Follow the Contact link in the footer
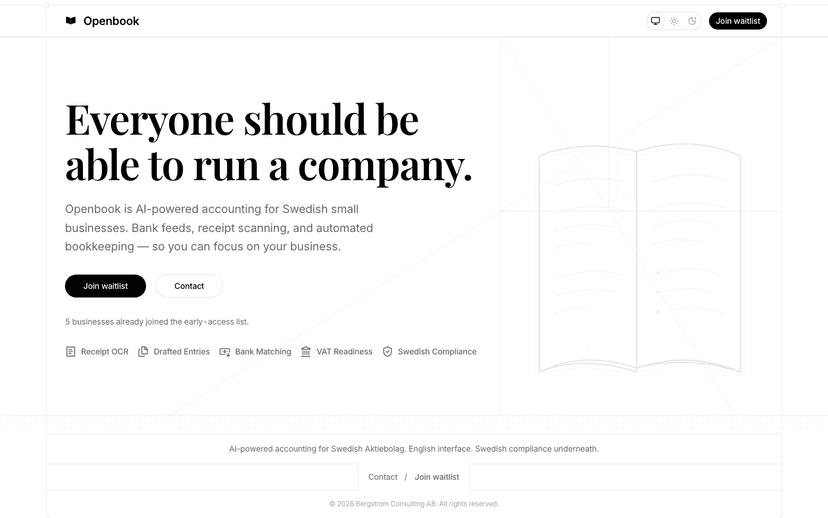The image size is (828, 518). pyautogui.click(x=383, y=477)
